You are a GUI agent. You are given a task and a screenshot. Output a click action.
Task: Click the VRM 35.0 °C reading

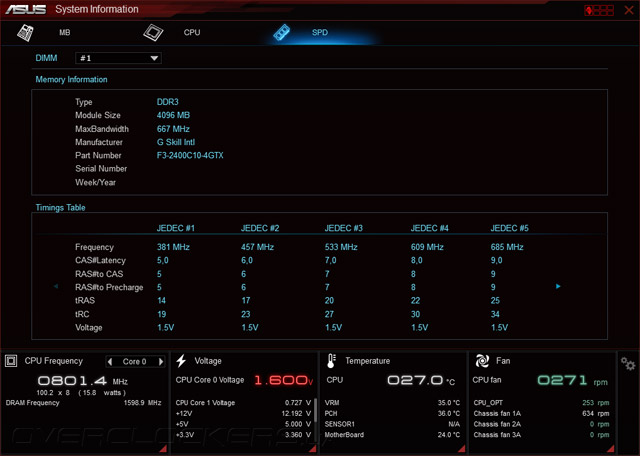449,403
